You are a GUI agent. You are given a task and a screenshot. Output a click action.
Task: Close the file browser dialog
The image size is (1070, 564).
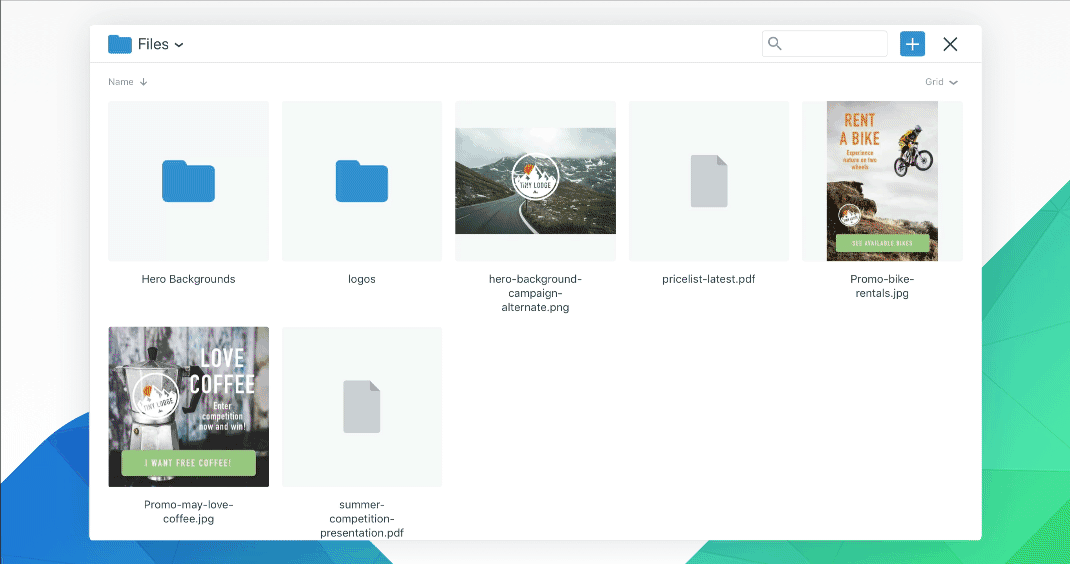click(x=950, y=44)
